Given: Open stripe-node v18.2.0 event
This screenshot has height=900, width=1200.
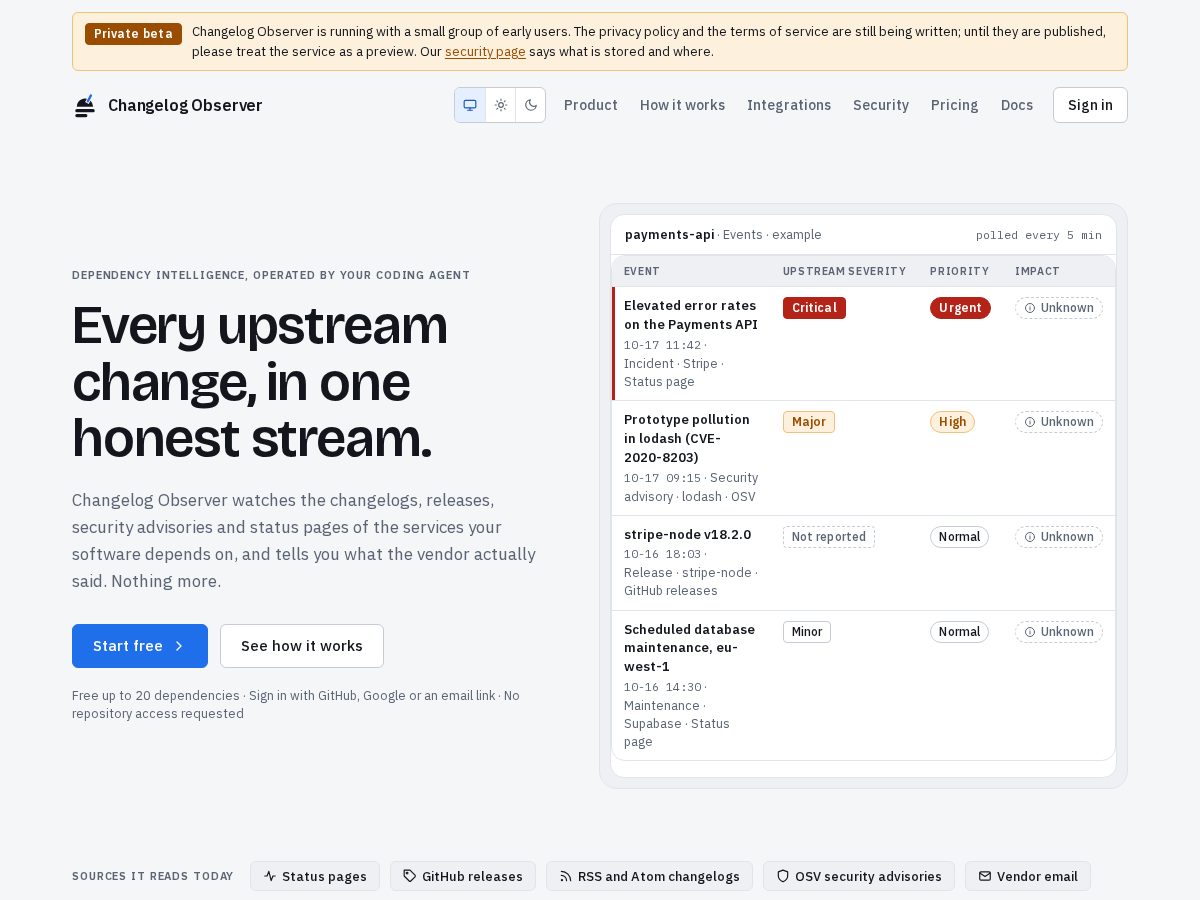Looking at the screenshot, I should pyautogui.click(x=687, y=535).
